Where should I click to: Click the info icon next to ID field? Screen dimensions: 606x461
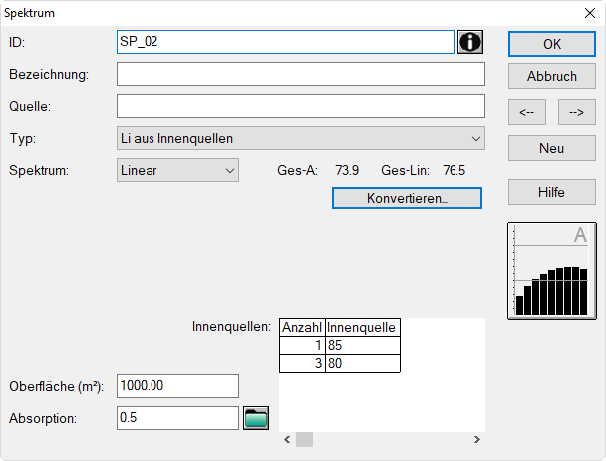click(x=470, y=42)
